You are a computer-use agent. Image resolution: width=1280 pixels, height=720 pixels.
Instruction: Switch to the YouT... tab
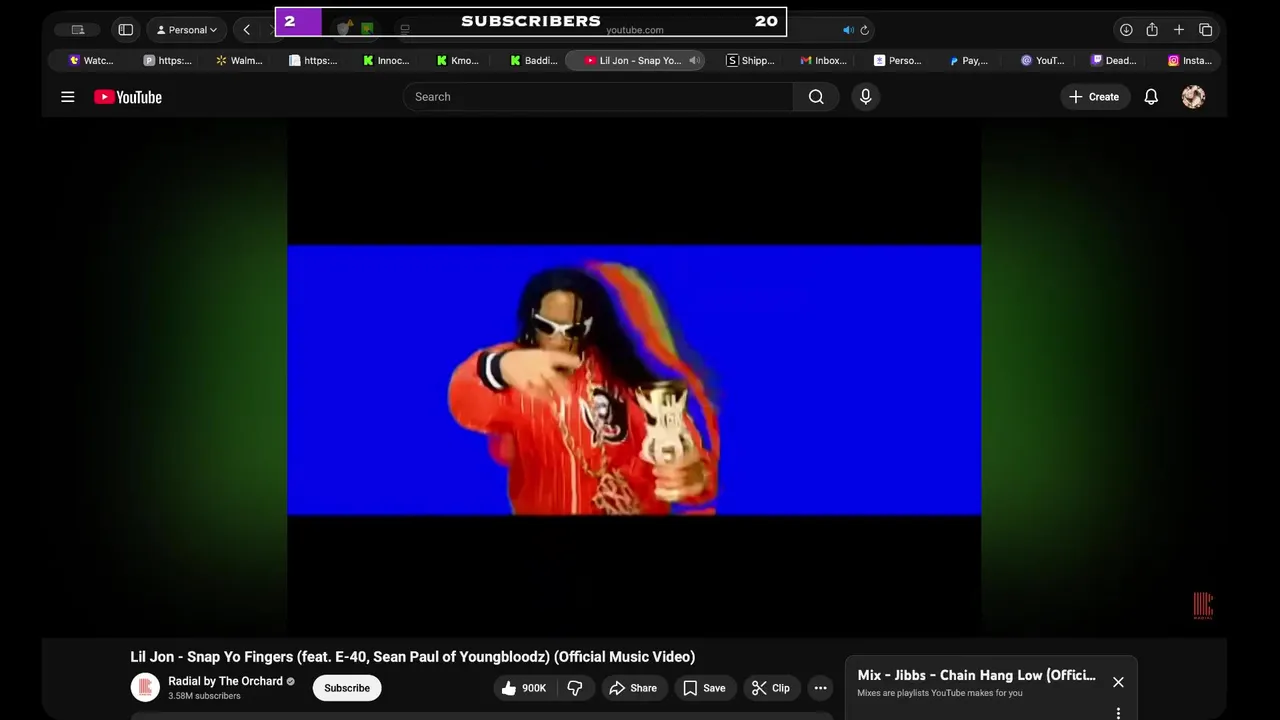pos(1043,61)
